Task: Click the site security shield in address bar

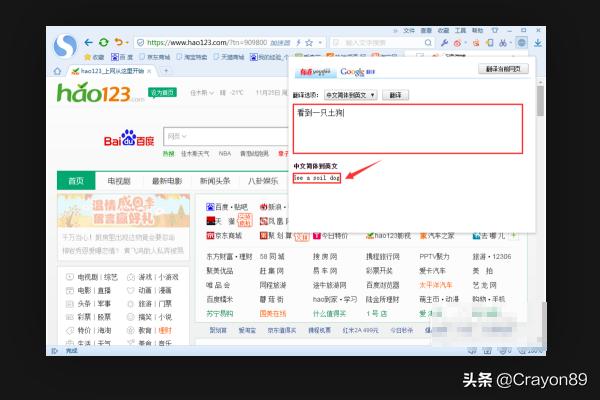Action: click(140, 42)
